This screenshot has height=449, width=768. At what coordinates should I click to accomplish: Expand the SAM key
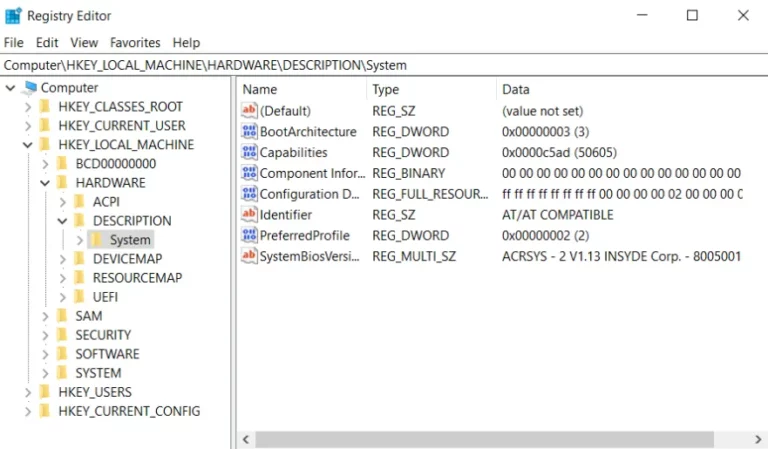tap(45, 316)
